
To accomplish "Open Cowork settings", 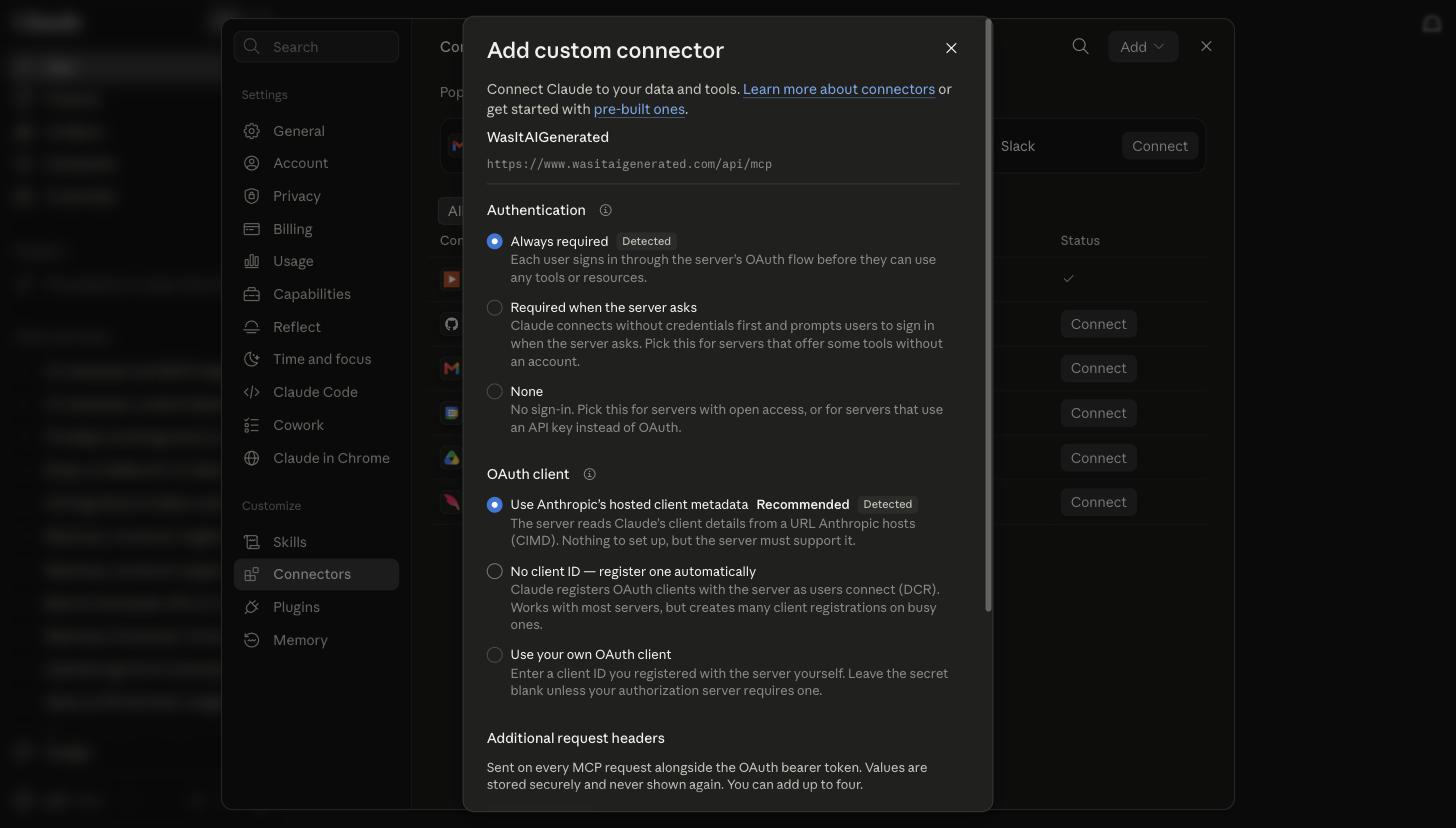I will coord(316,425).
